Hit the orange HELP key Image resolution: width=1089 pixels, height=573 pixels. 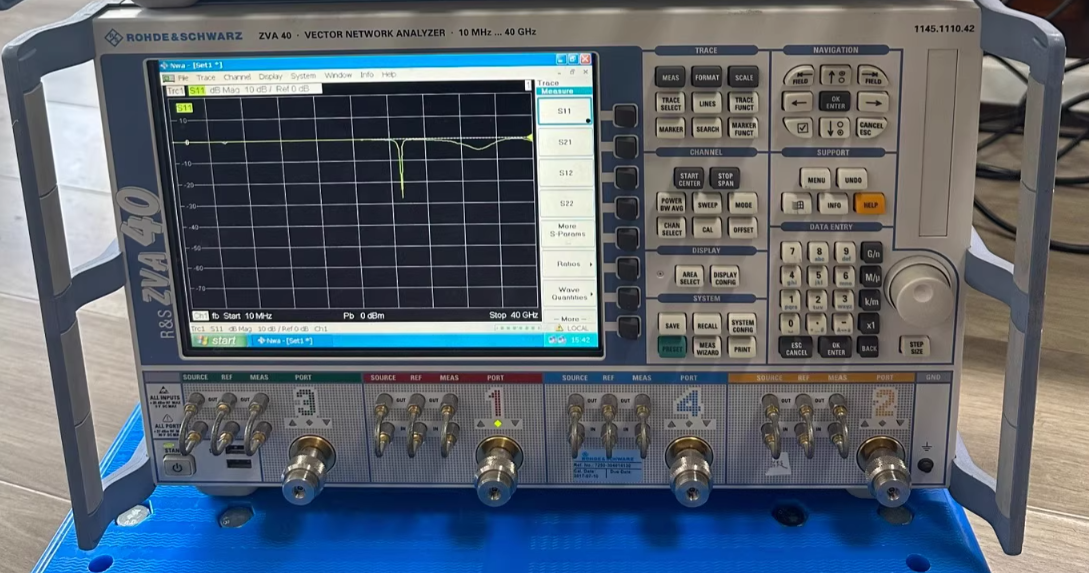[870, 204]
